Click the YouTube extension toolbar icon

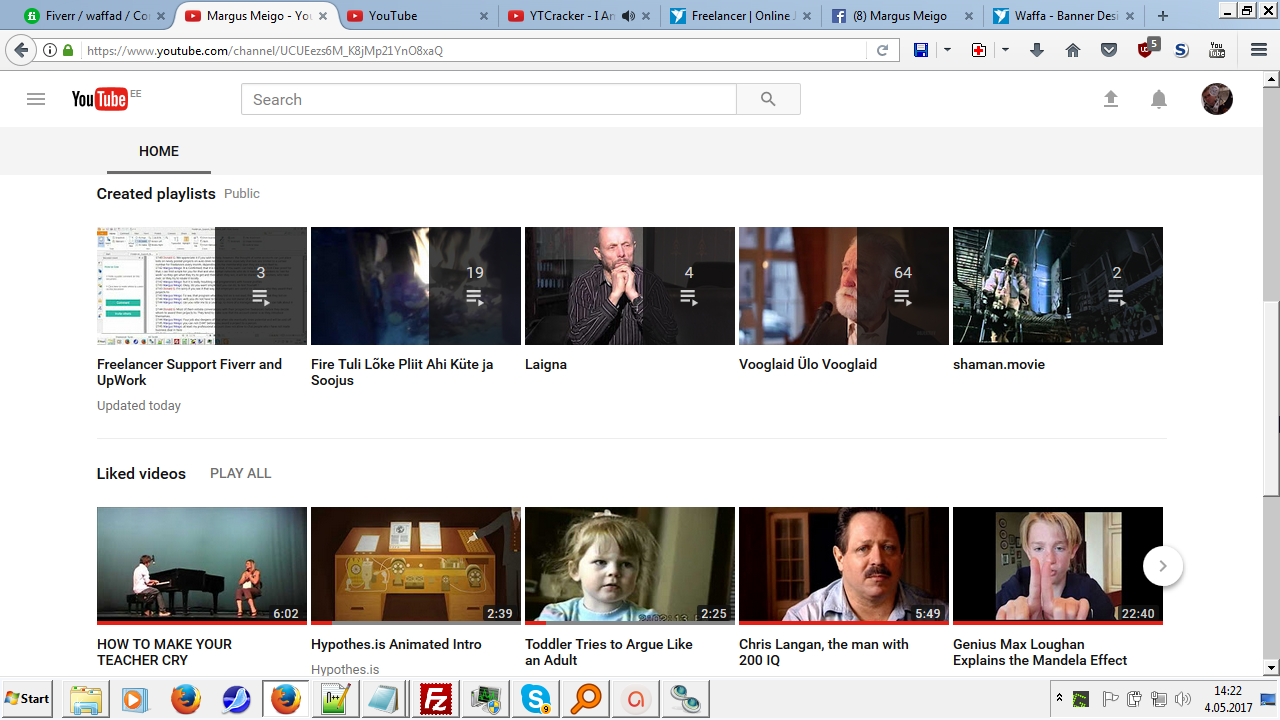click(1217, 50)
